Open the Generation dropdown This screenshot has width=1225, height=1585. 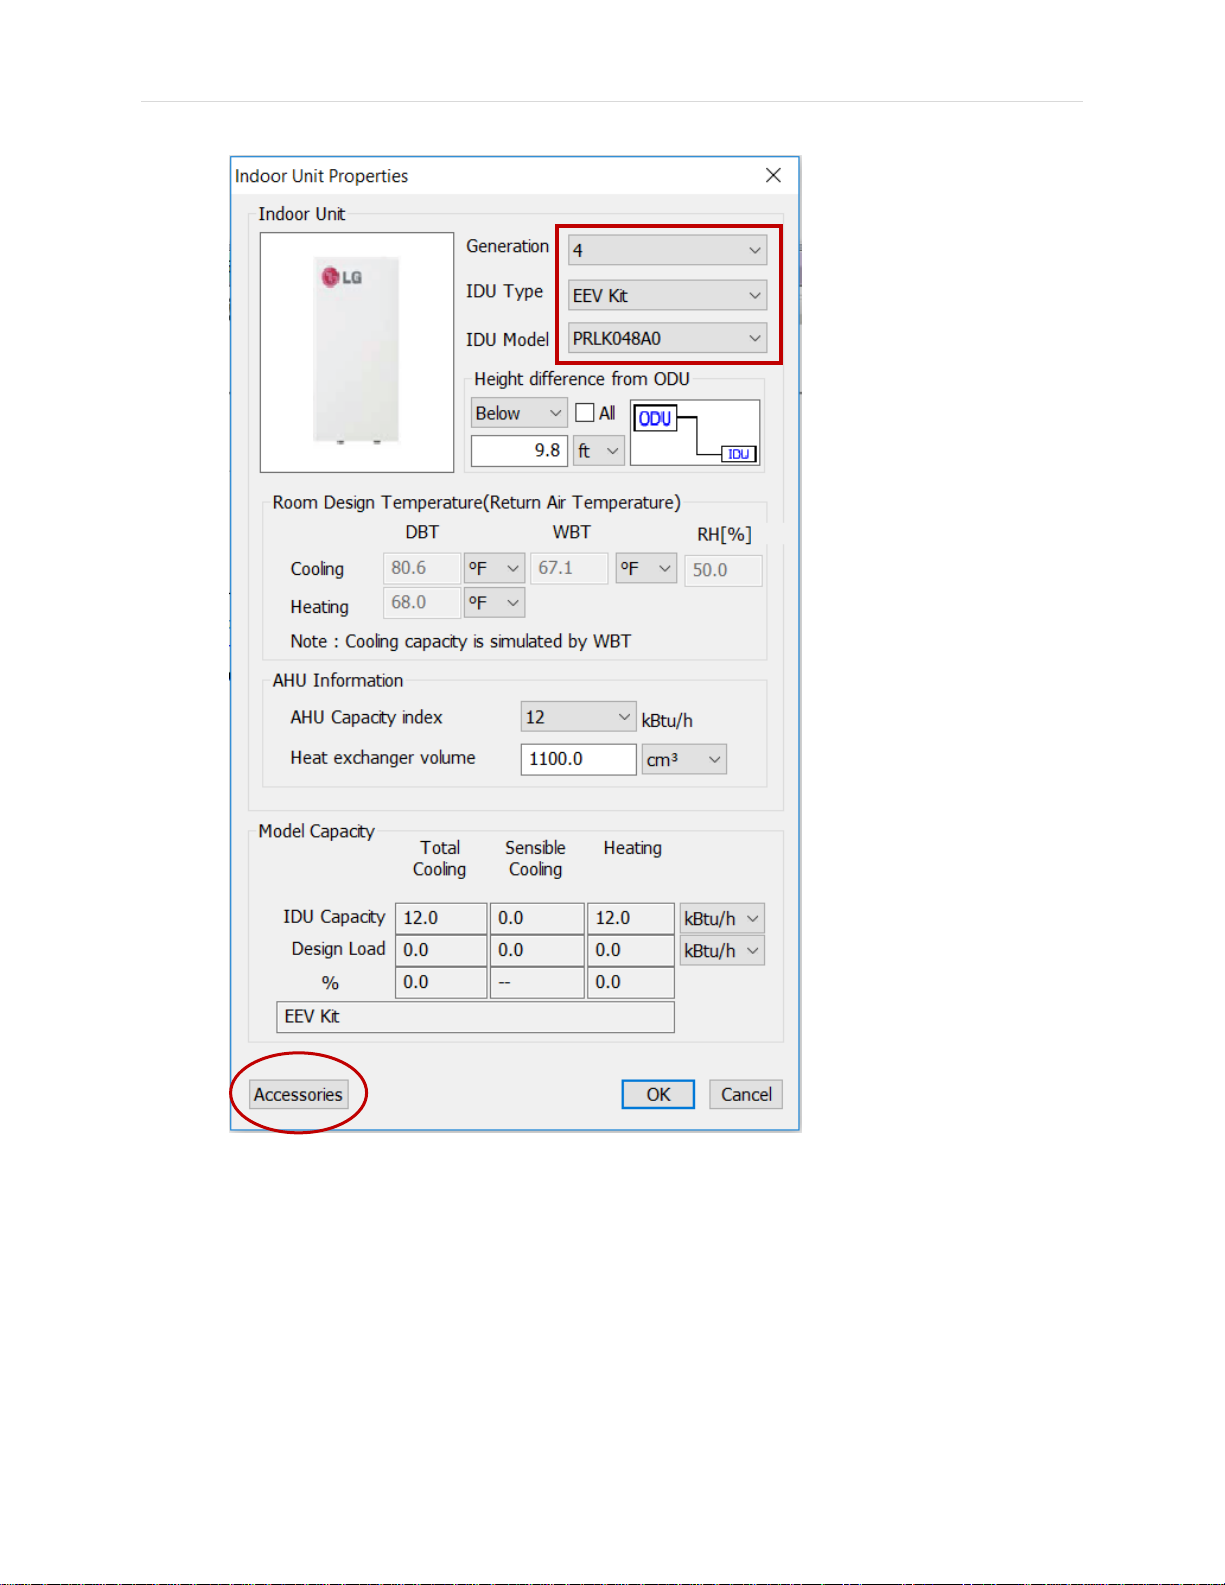[x=667, y=250]
